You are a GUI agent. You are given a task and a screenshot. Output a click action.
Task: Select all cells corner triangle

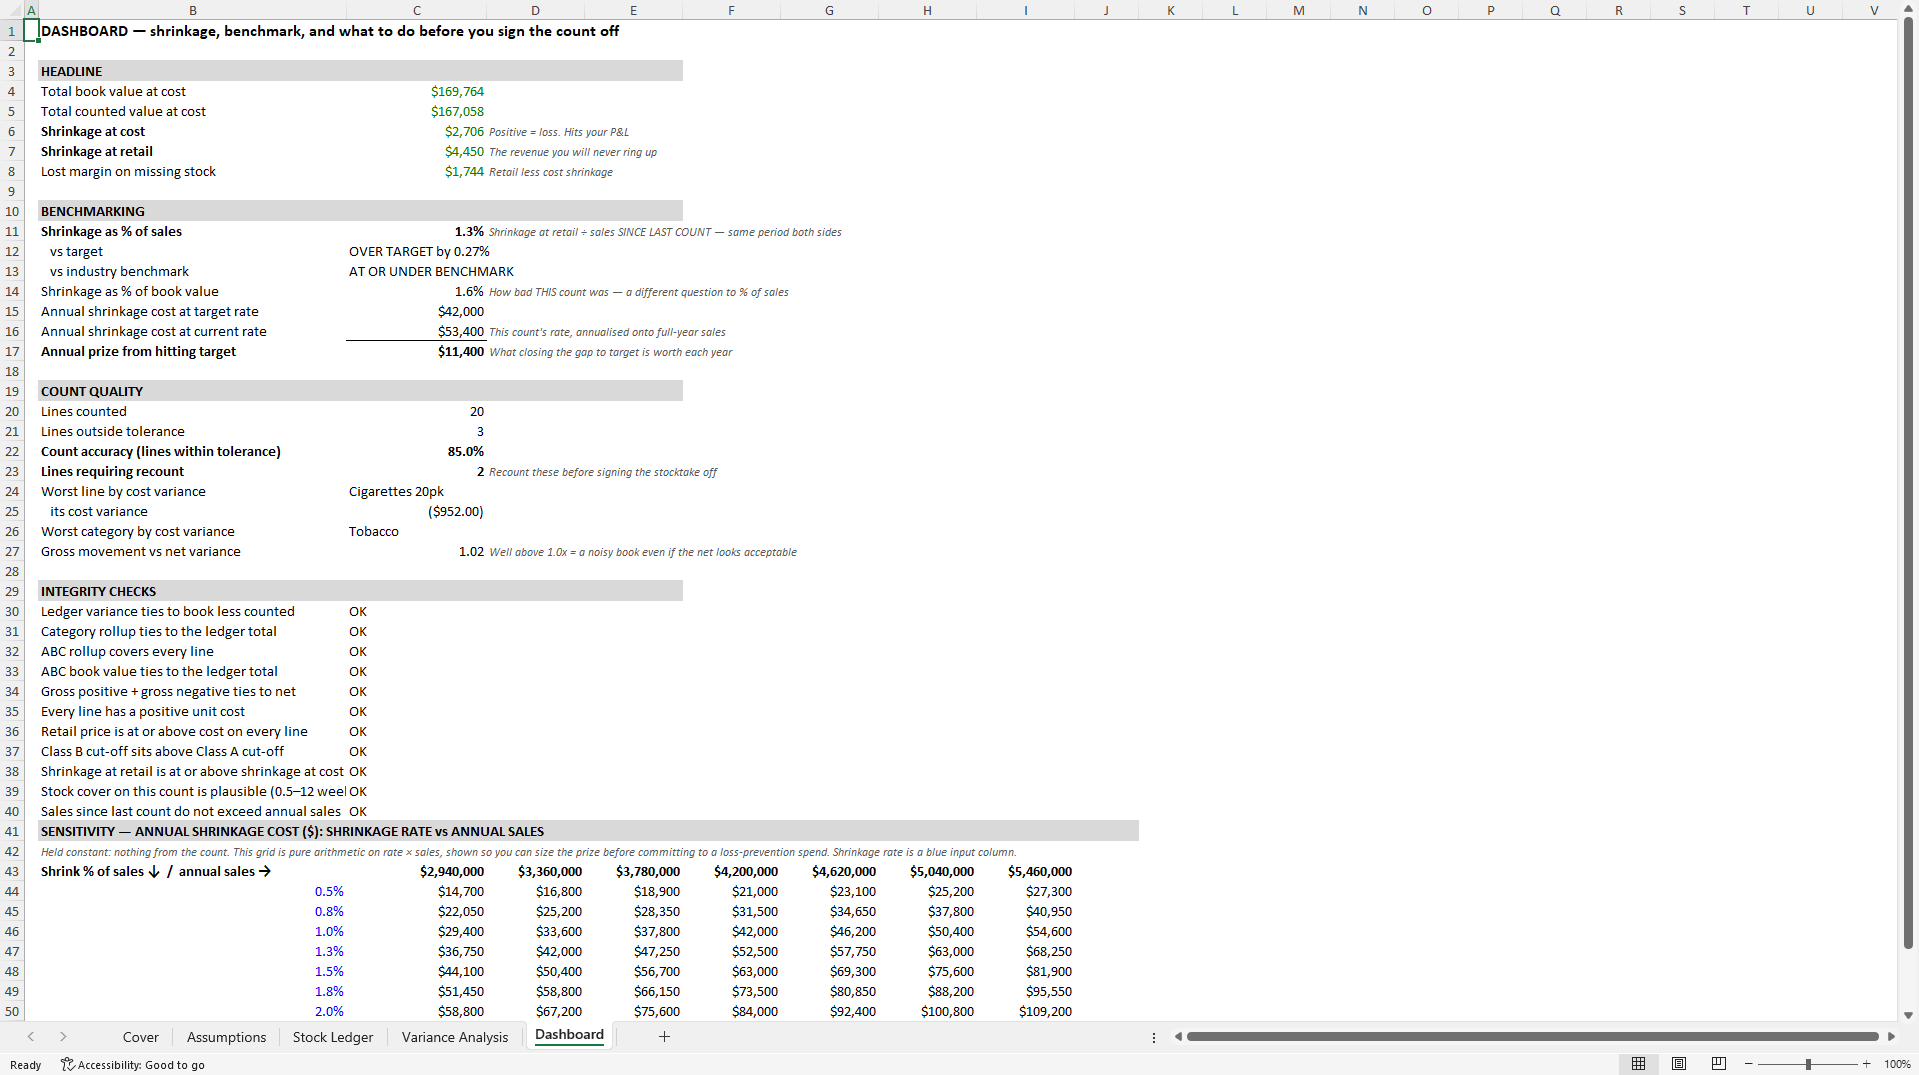tap(12, 10)
